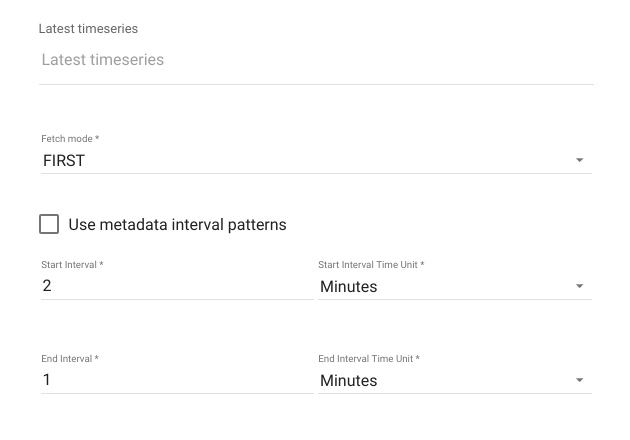630x440 pixels.
Task: Click the 'Start Interval *' field label
Action: [x=72, y=265]
